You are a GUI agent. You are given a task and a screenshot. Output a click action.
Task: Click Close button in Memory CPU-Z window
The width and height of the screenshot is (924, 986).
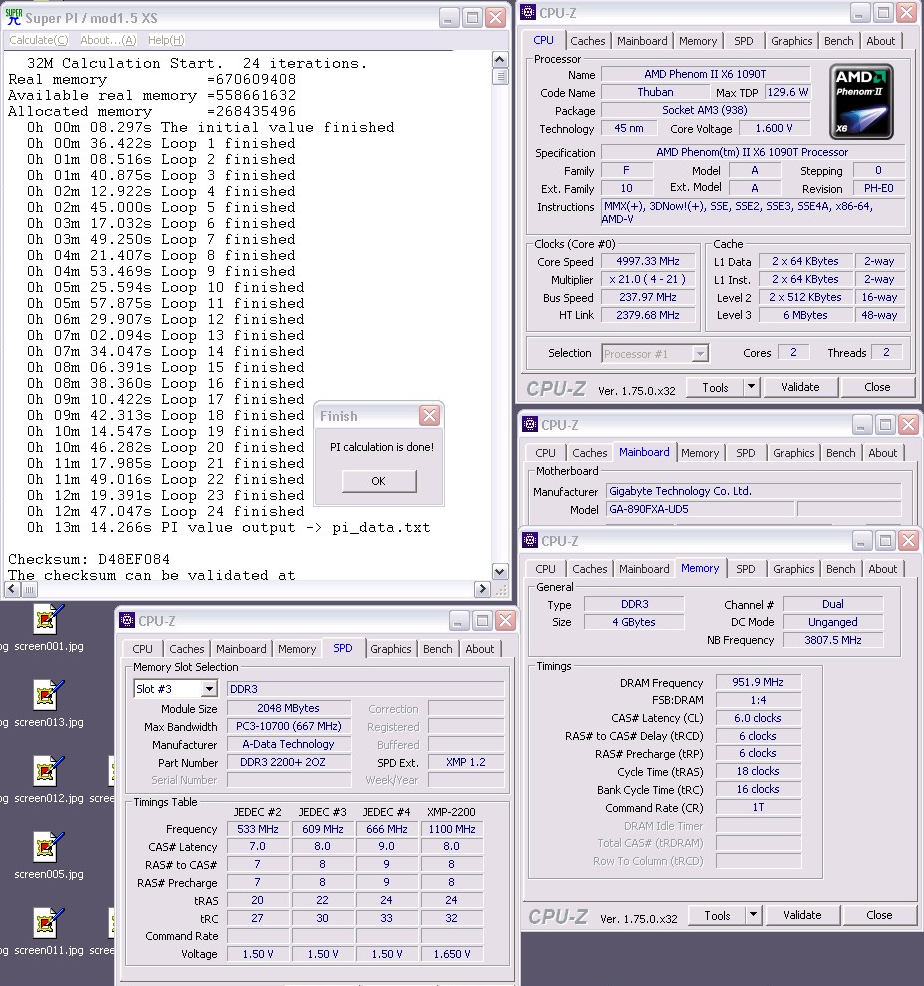pyautogui.click(x=879, y=916)
